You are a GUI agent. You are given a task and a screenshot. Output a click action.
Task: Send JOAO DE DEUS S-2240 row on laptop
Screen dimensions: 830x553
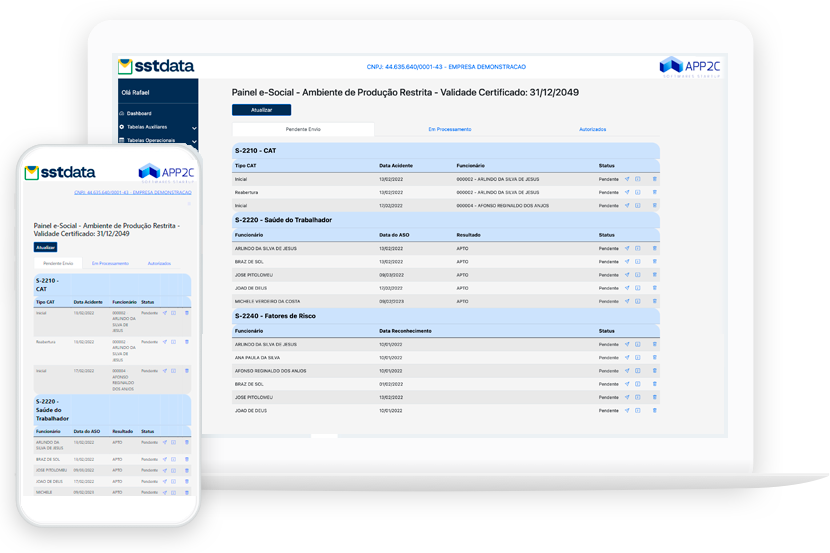[x=627, y=411]
